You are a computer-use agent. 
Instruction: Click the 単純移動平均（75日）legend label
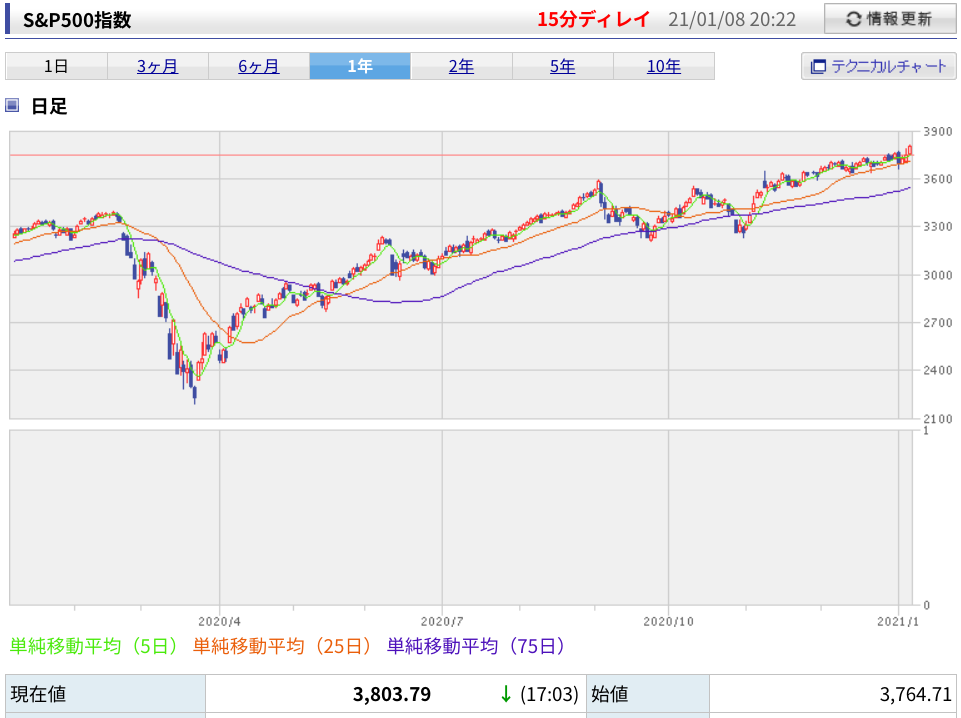(477, 646)
